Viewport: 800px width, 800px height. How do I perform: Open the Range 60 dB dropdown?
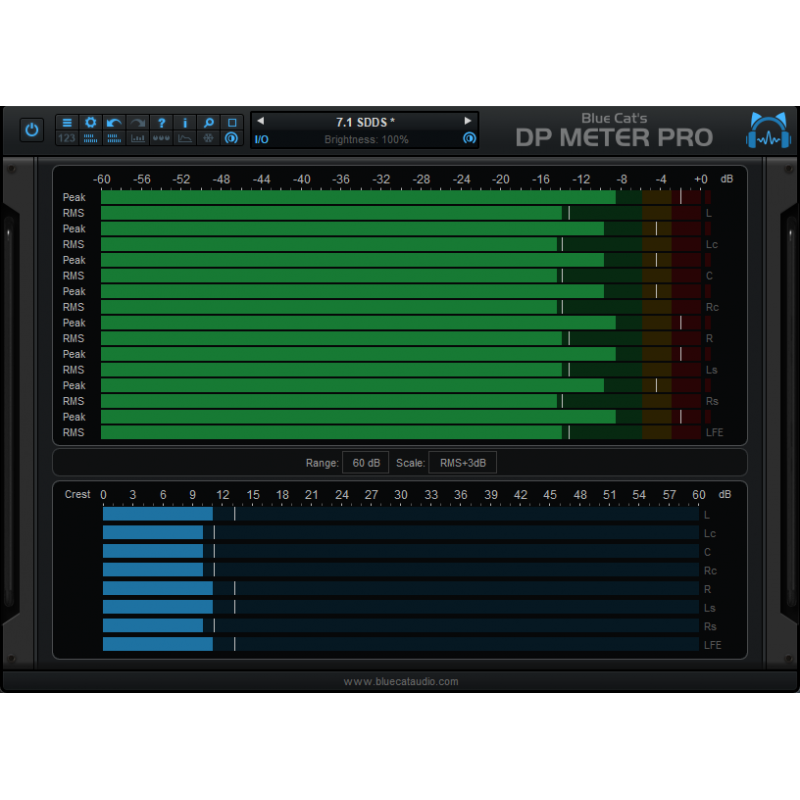coord(365,462)
